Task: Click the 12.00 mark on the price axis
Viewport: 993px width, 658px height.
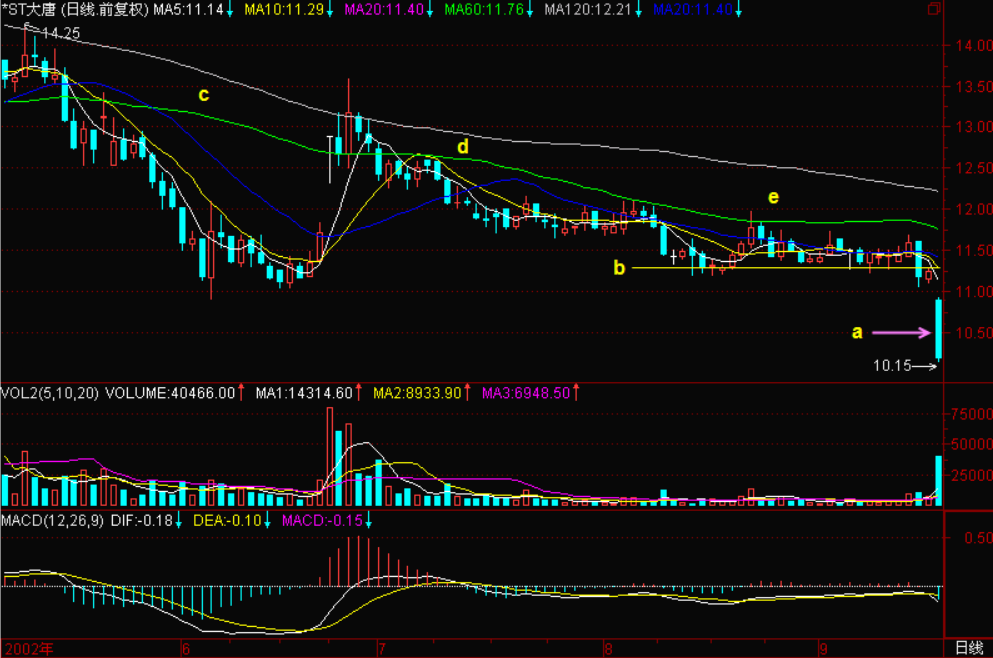Action: pos(965,210)
